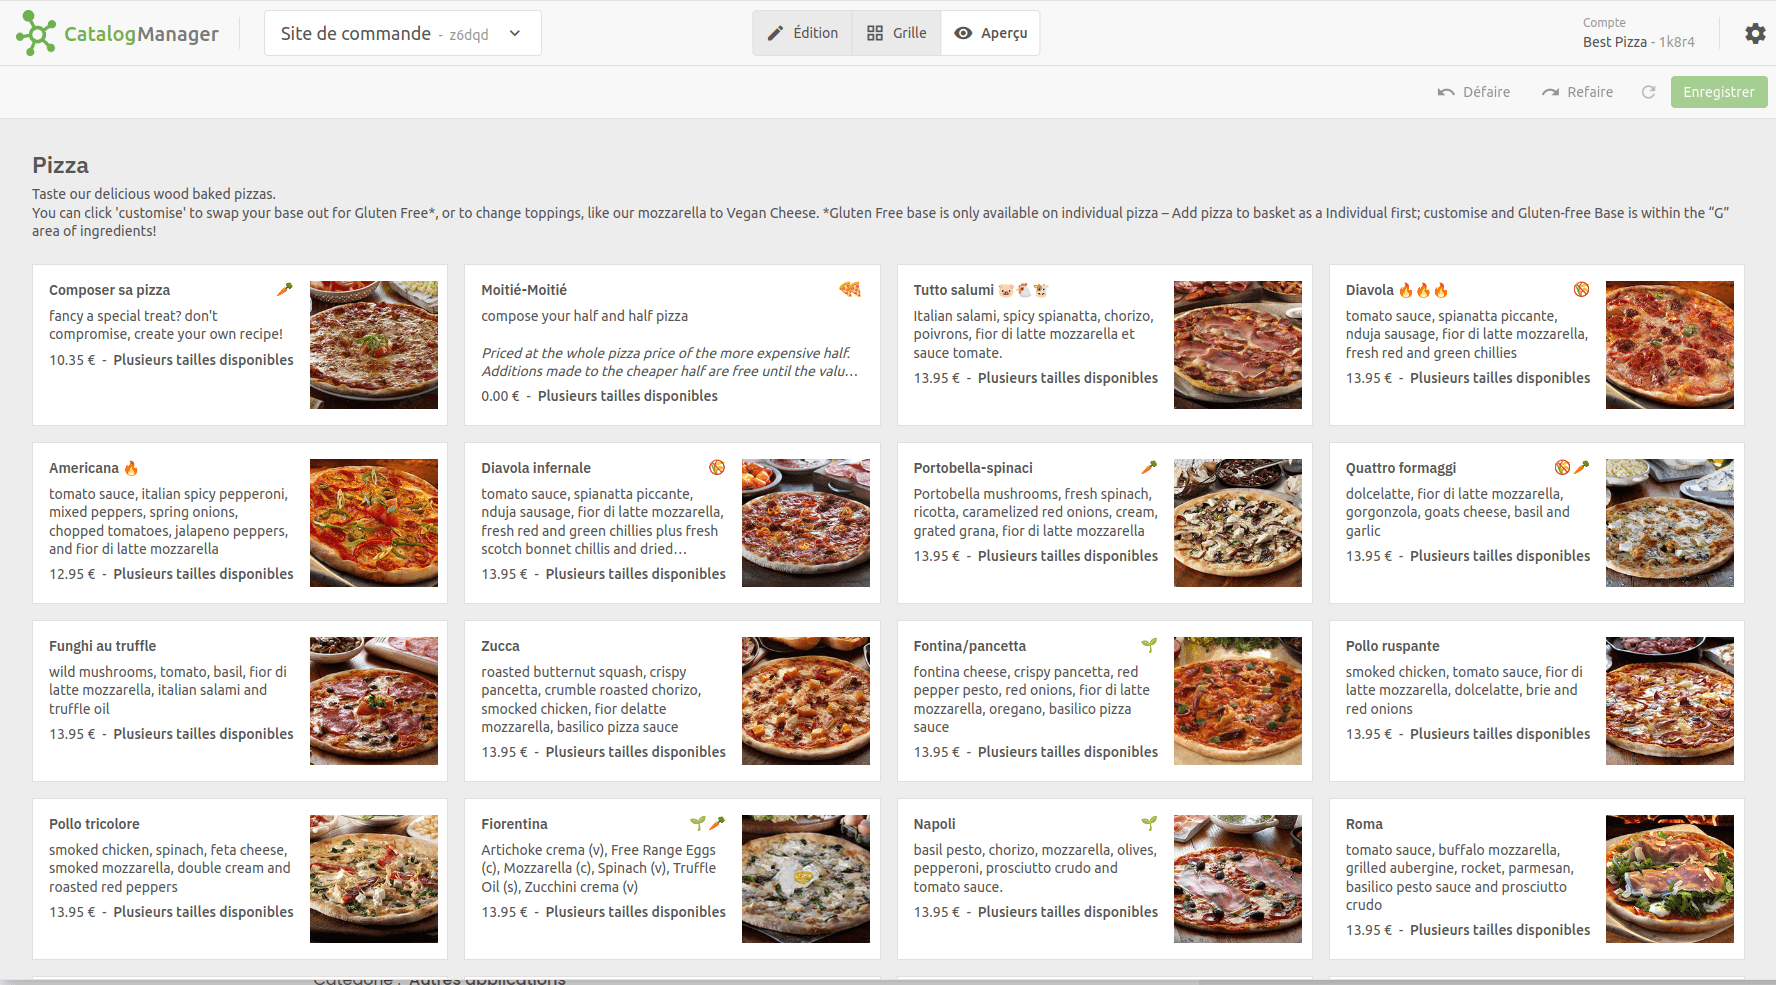Select the Americana title
1776x985 pixels.
click(84, 468)
